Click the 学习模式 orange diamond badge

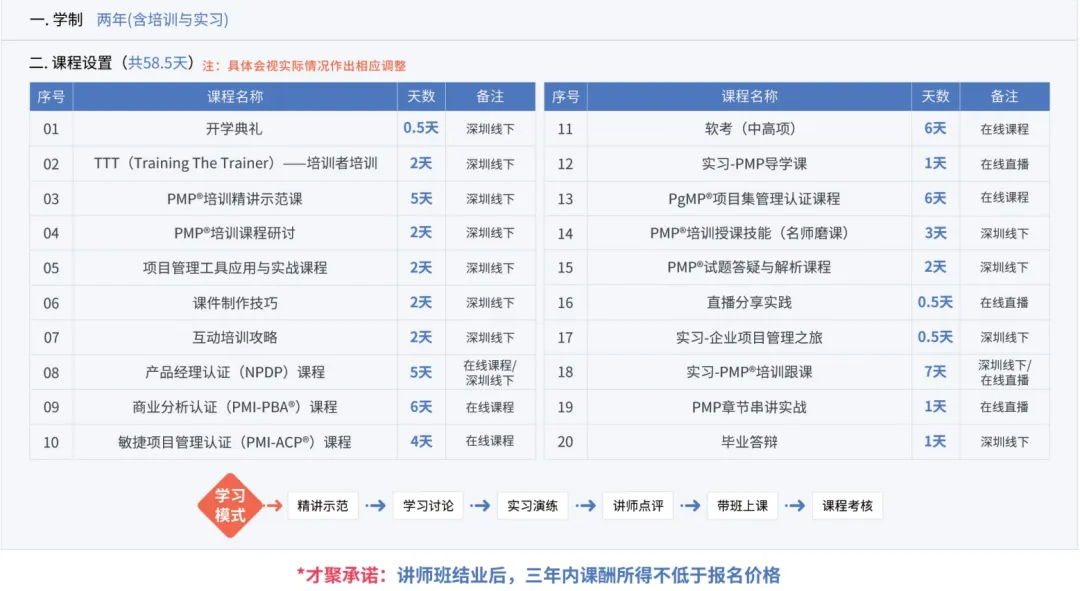230,505
